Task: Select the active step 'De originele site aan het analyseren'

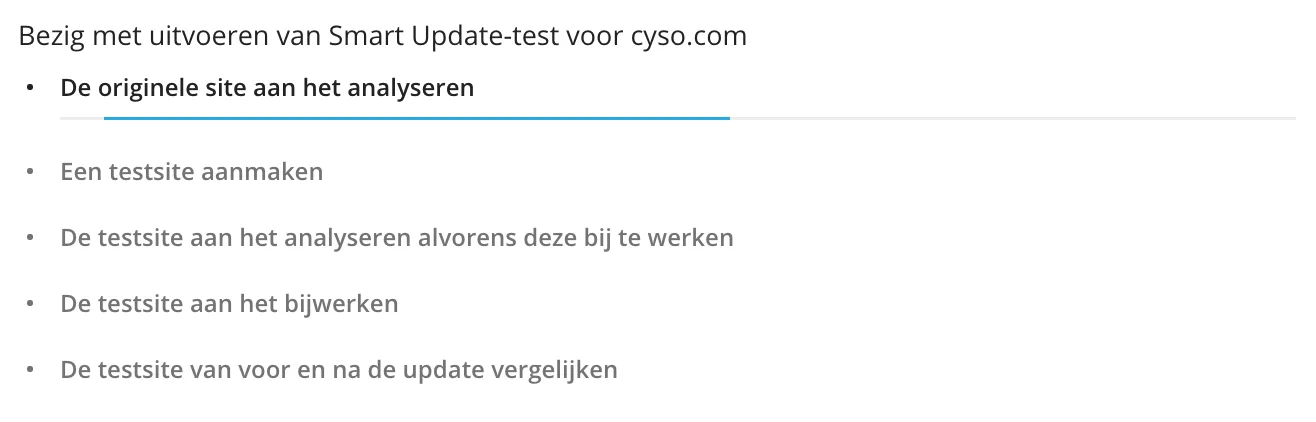Action: click(x=267, y=88)
